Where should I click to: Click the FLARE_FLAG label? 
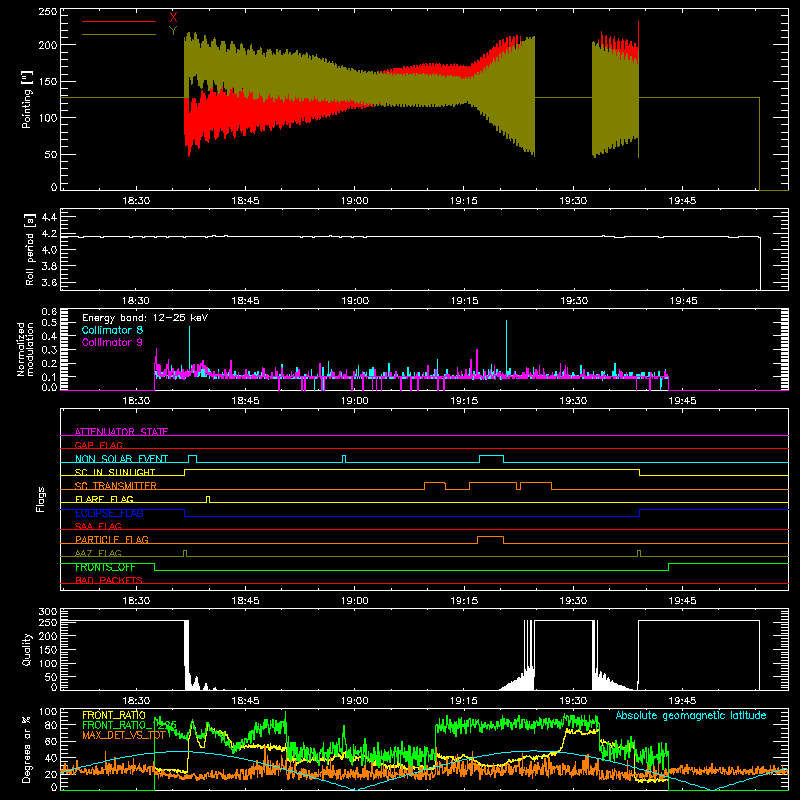click(104, 499)
